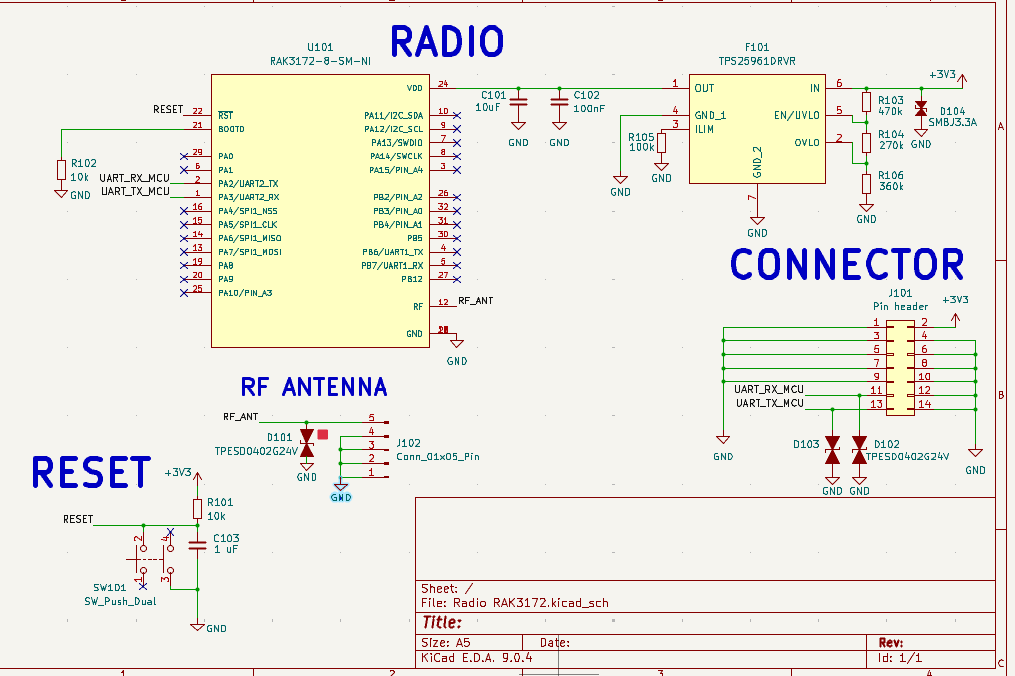The image size is (1015, 676).
Task: Click the J101 pin header connector symbol
Action: coord(900,369)
